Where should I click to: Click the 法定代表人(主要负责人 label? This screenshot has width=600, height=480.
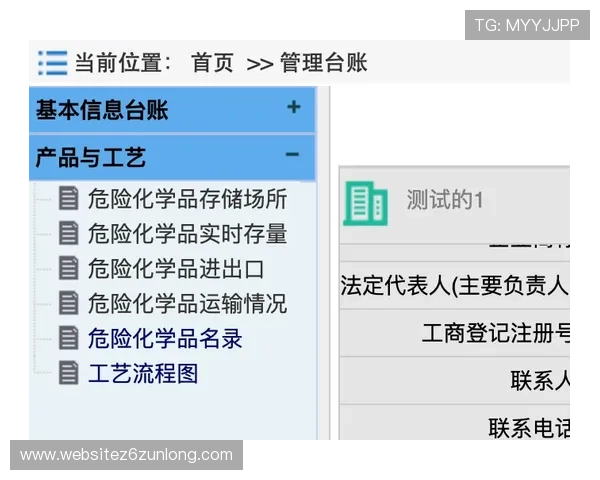point(455,286)
